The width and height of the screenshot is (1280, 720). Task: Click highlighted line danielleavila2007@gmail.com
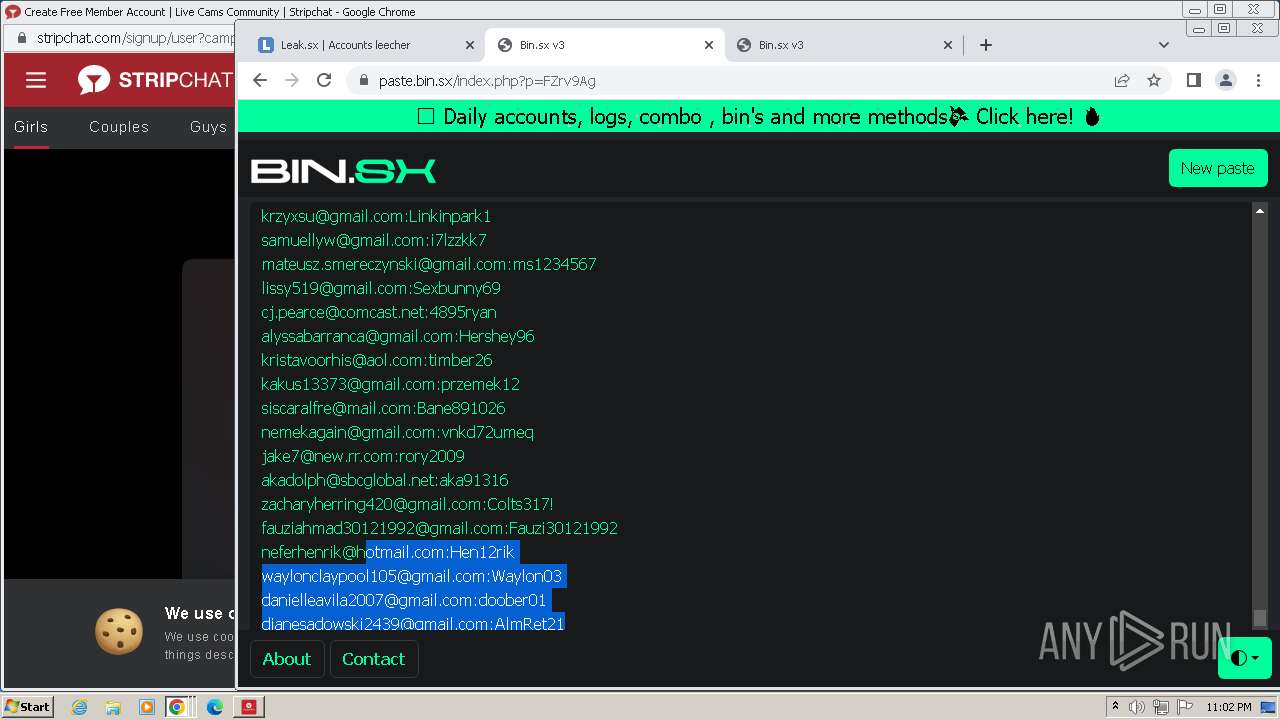(x=404, y=600)
